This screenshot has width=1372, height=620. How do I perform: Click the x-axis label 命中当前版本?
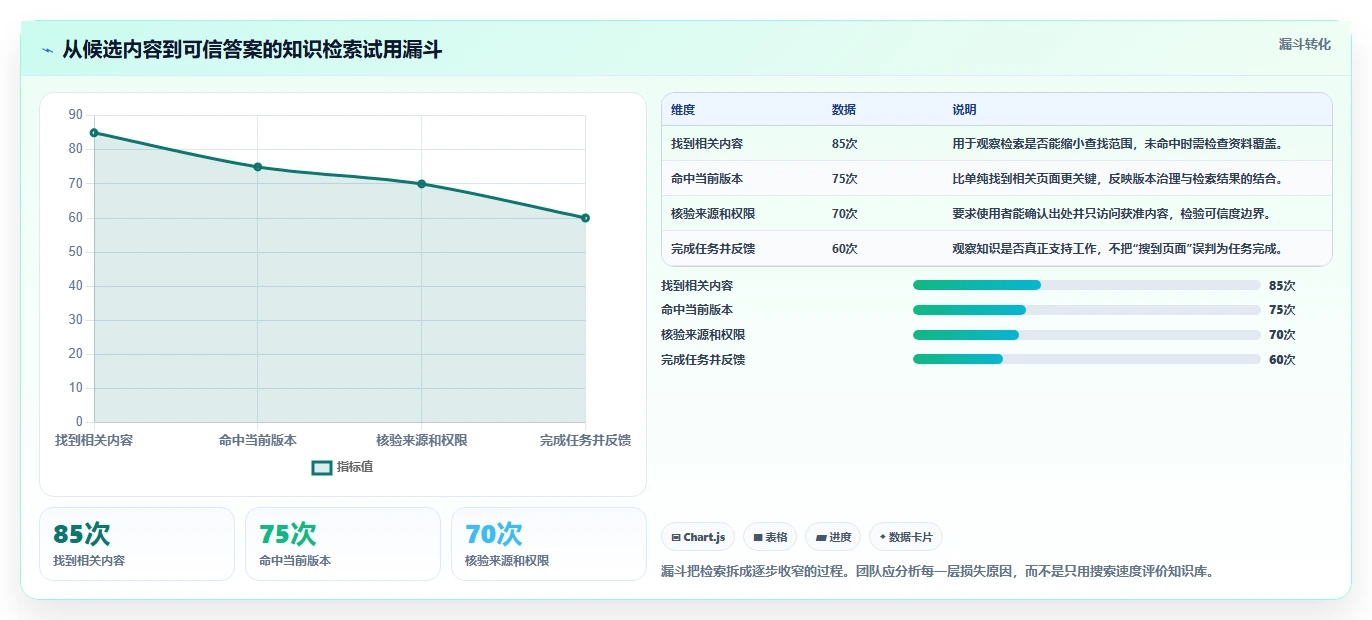(258, 440)
